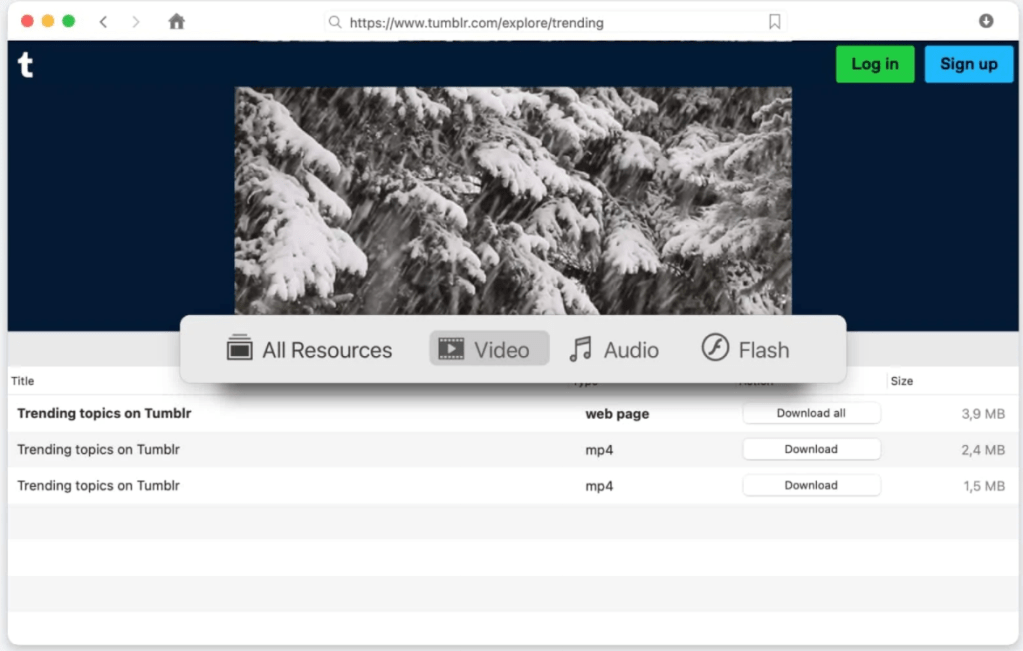The image size is (1023, 651).
Task: Click the search magnifier in address bar
Action: [x=336, y=22]
